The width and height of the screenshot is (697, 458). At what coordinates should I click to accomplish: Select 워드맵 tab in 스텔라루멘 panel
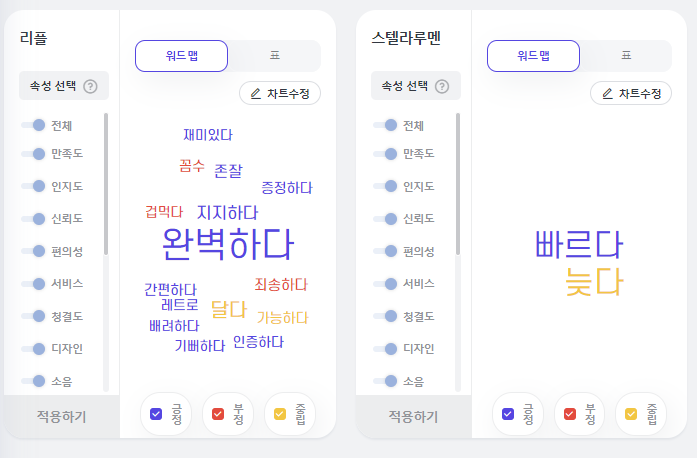[533, 56]
